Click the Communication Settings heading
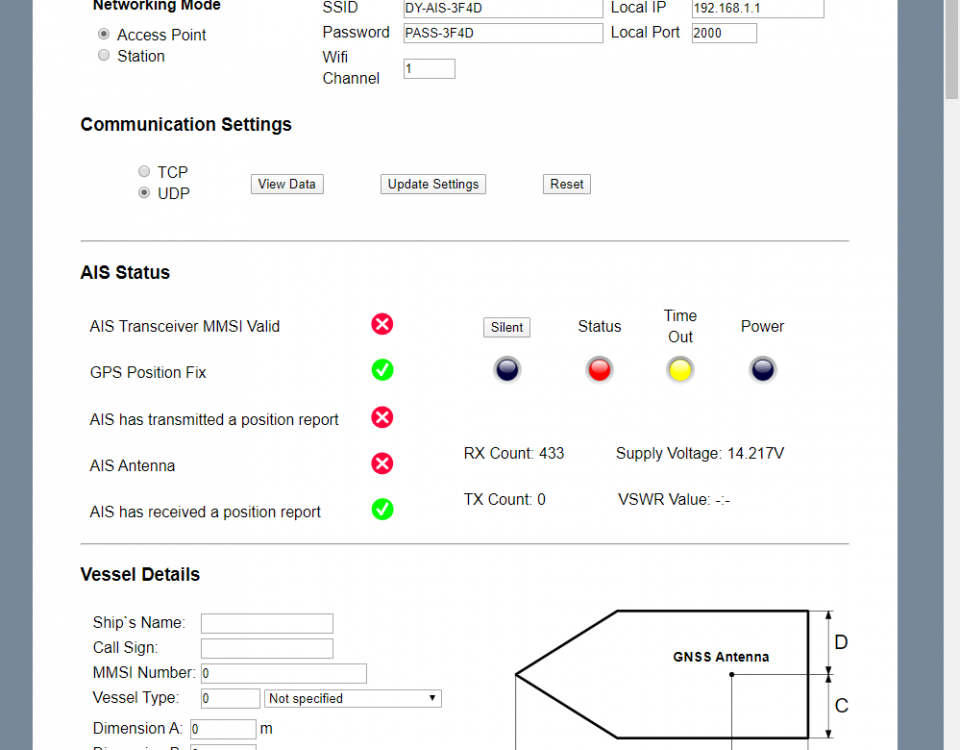This screenshot has height=750, width=960. click(186, 124)
